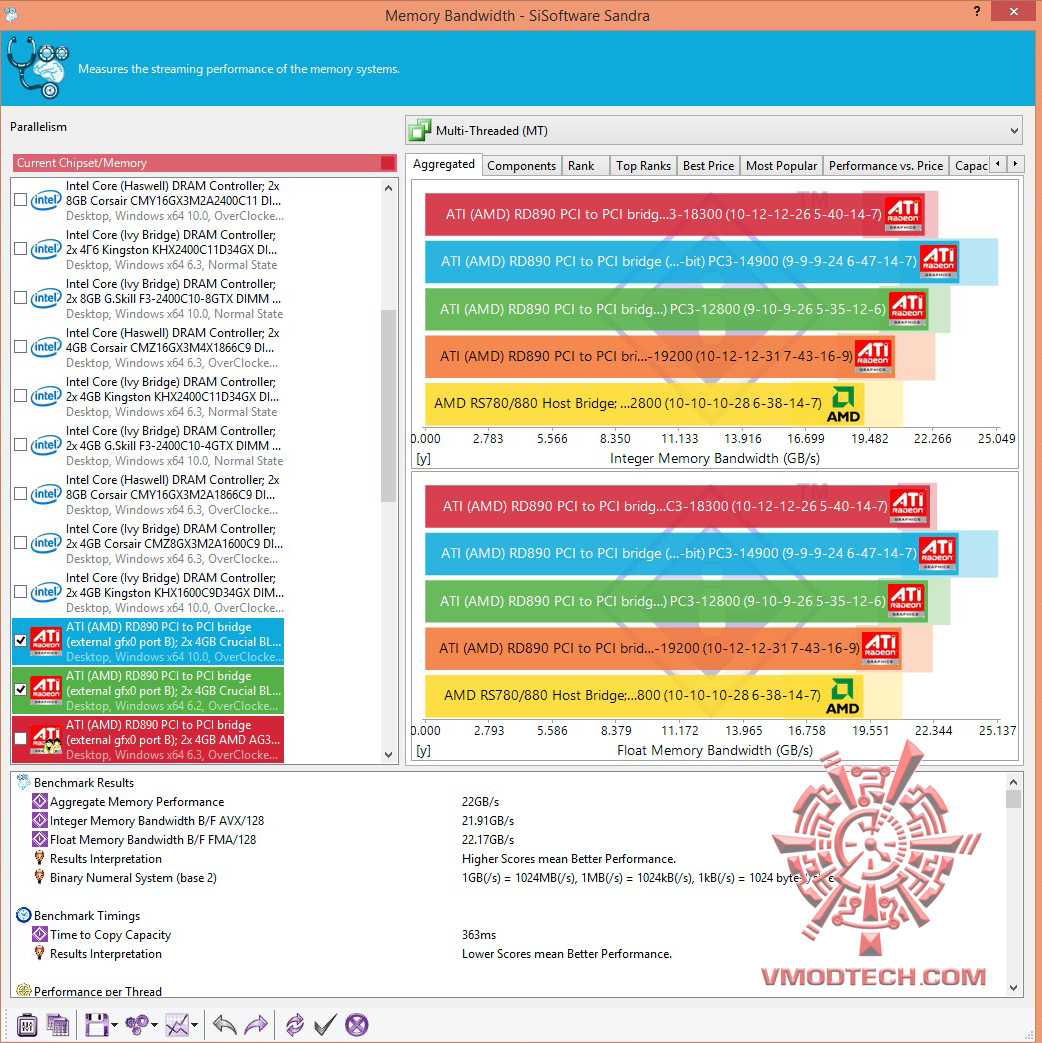
Task: Click tab strip scroll-right arrow
Action: [x=1015, y=164]
